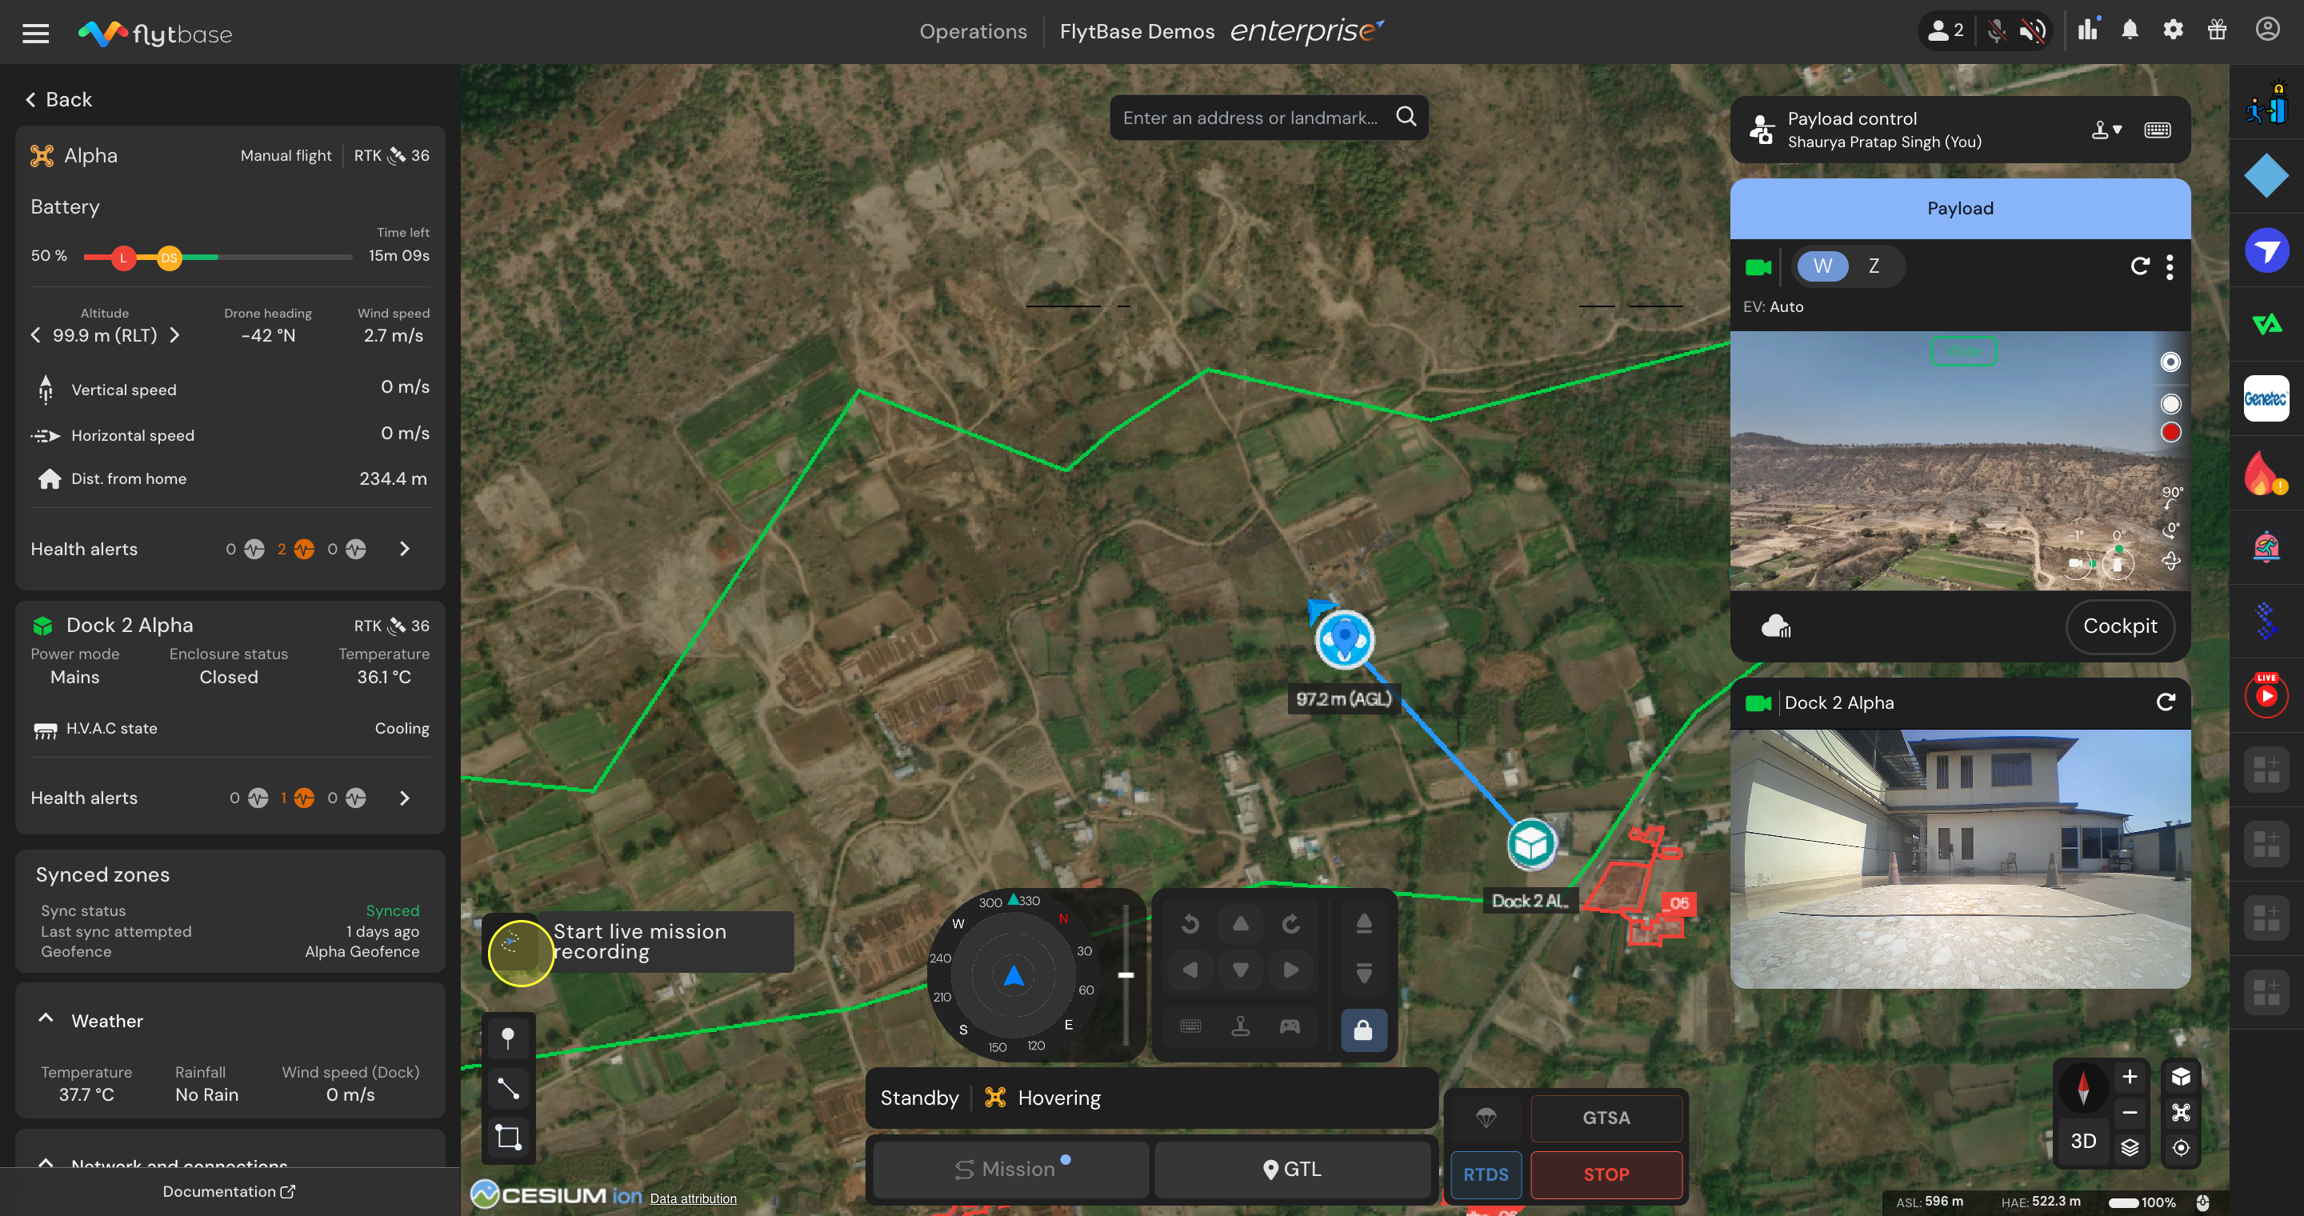
Task: Click the parachute deploy icon
Action: tap(1486, 1118)
